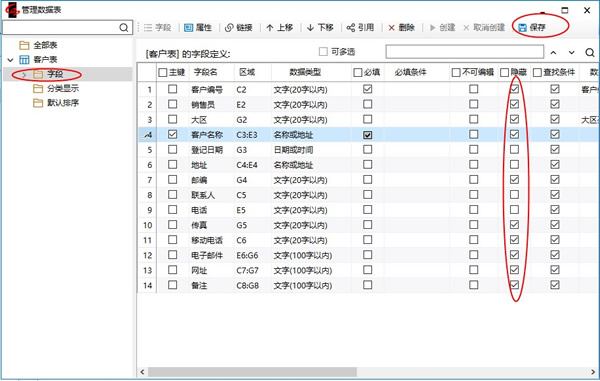This screenshot has height=381, width=600.
Task: Uncheck 查找条件 for 备注 row
Action: (555, 285)
